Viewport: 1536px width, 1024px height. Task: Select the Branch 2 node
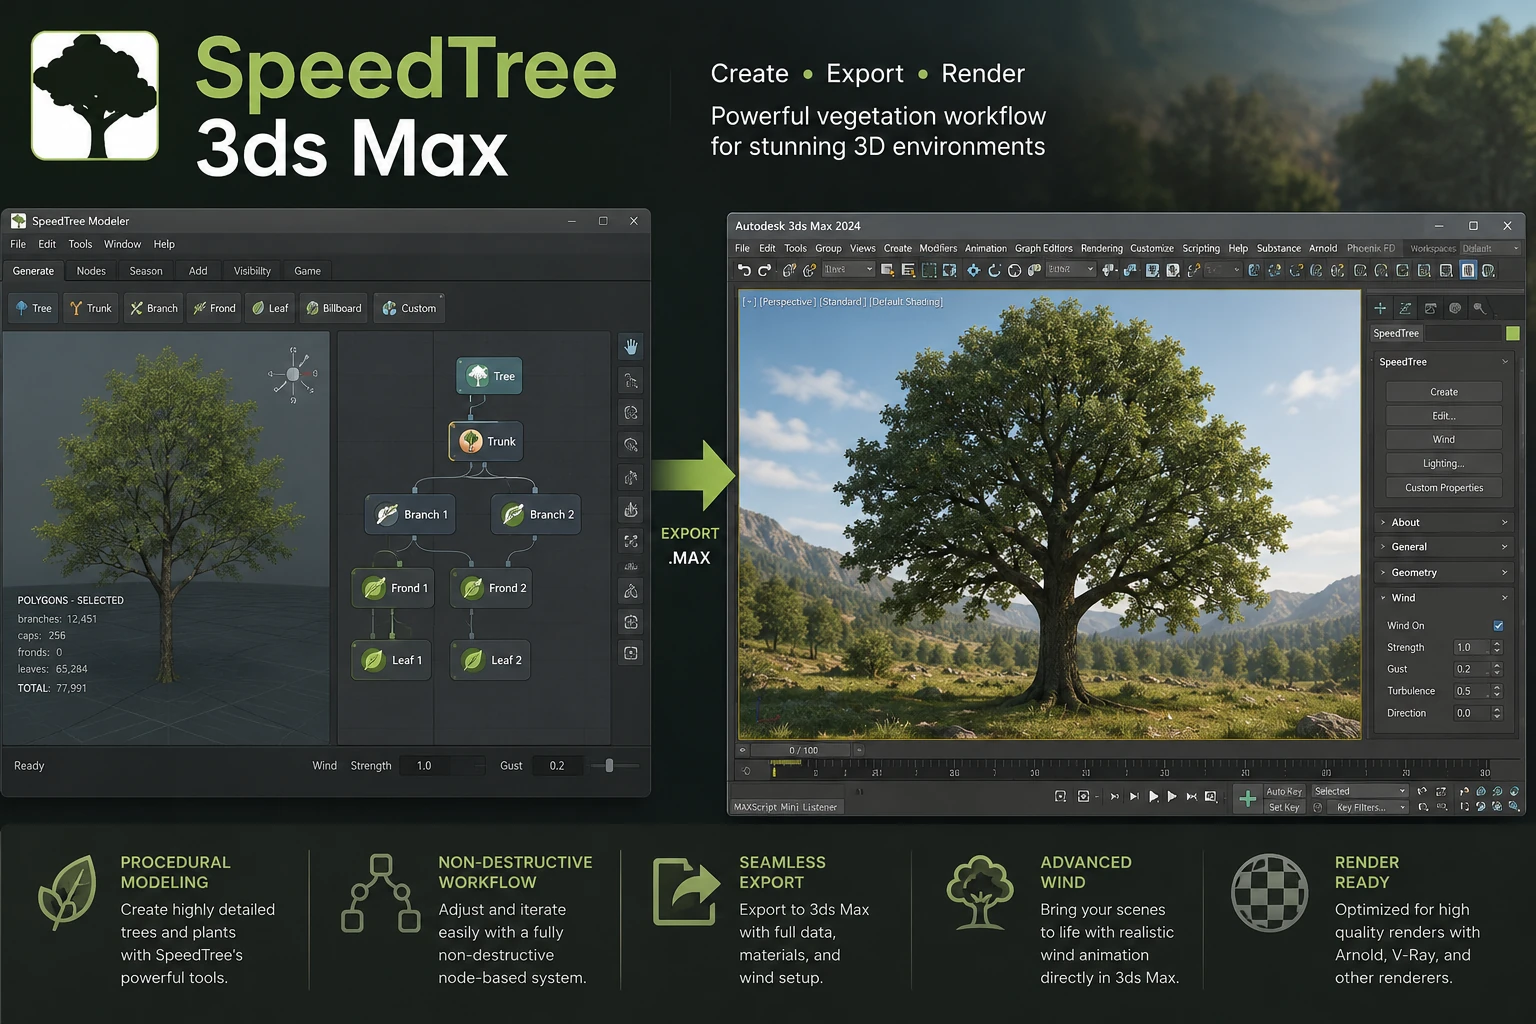click(536, 514)
